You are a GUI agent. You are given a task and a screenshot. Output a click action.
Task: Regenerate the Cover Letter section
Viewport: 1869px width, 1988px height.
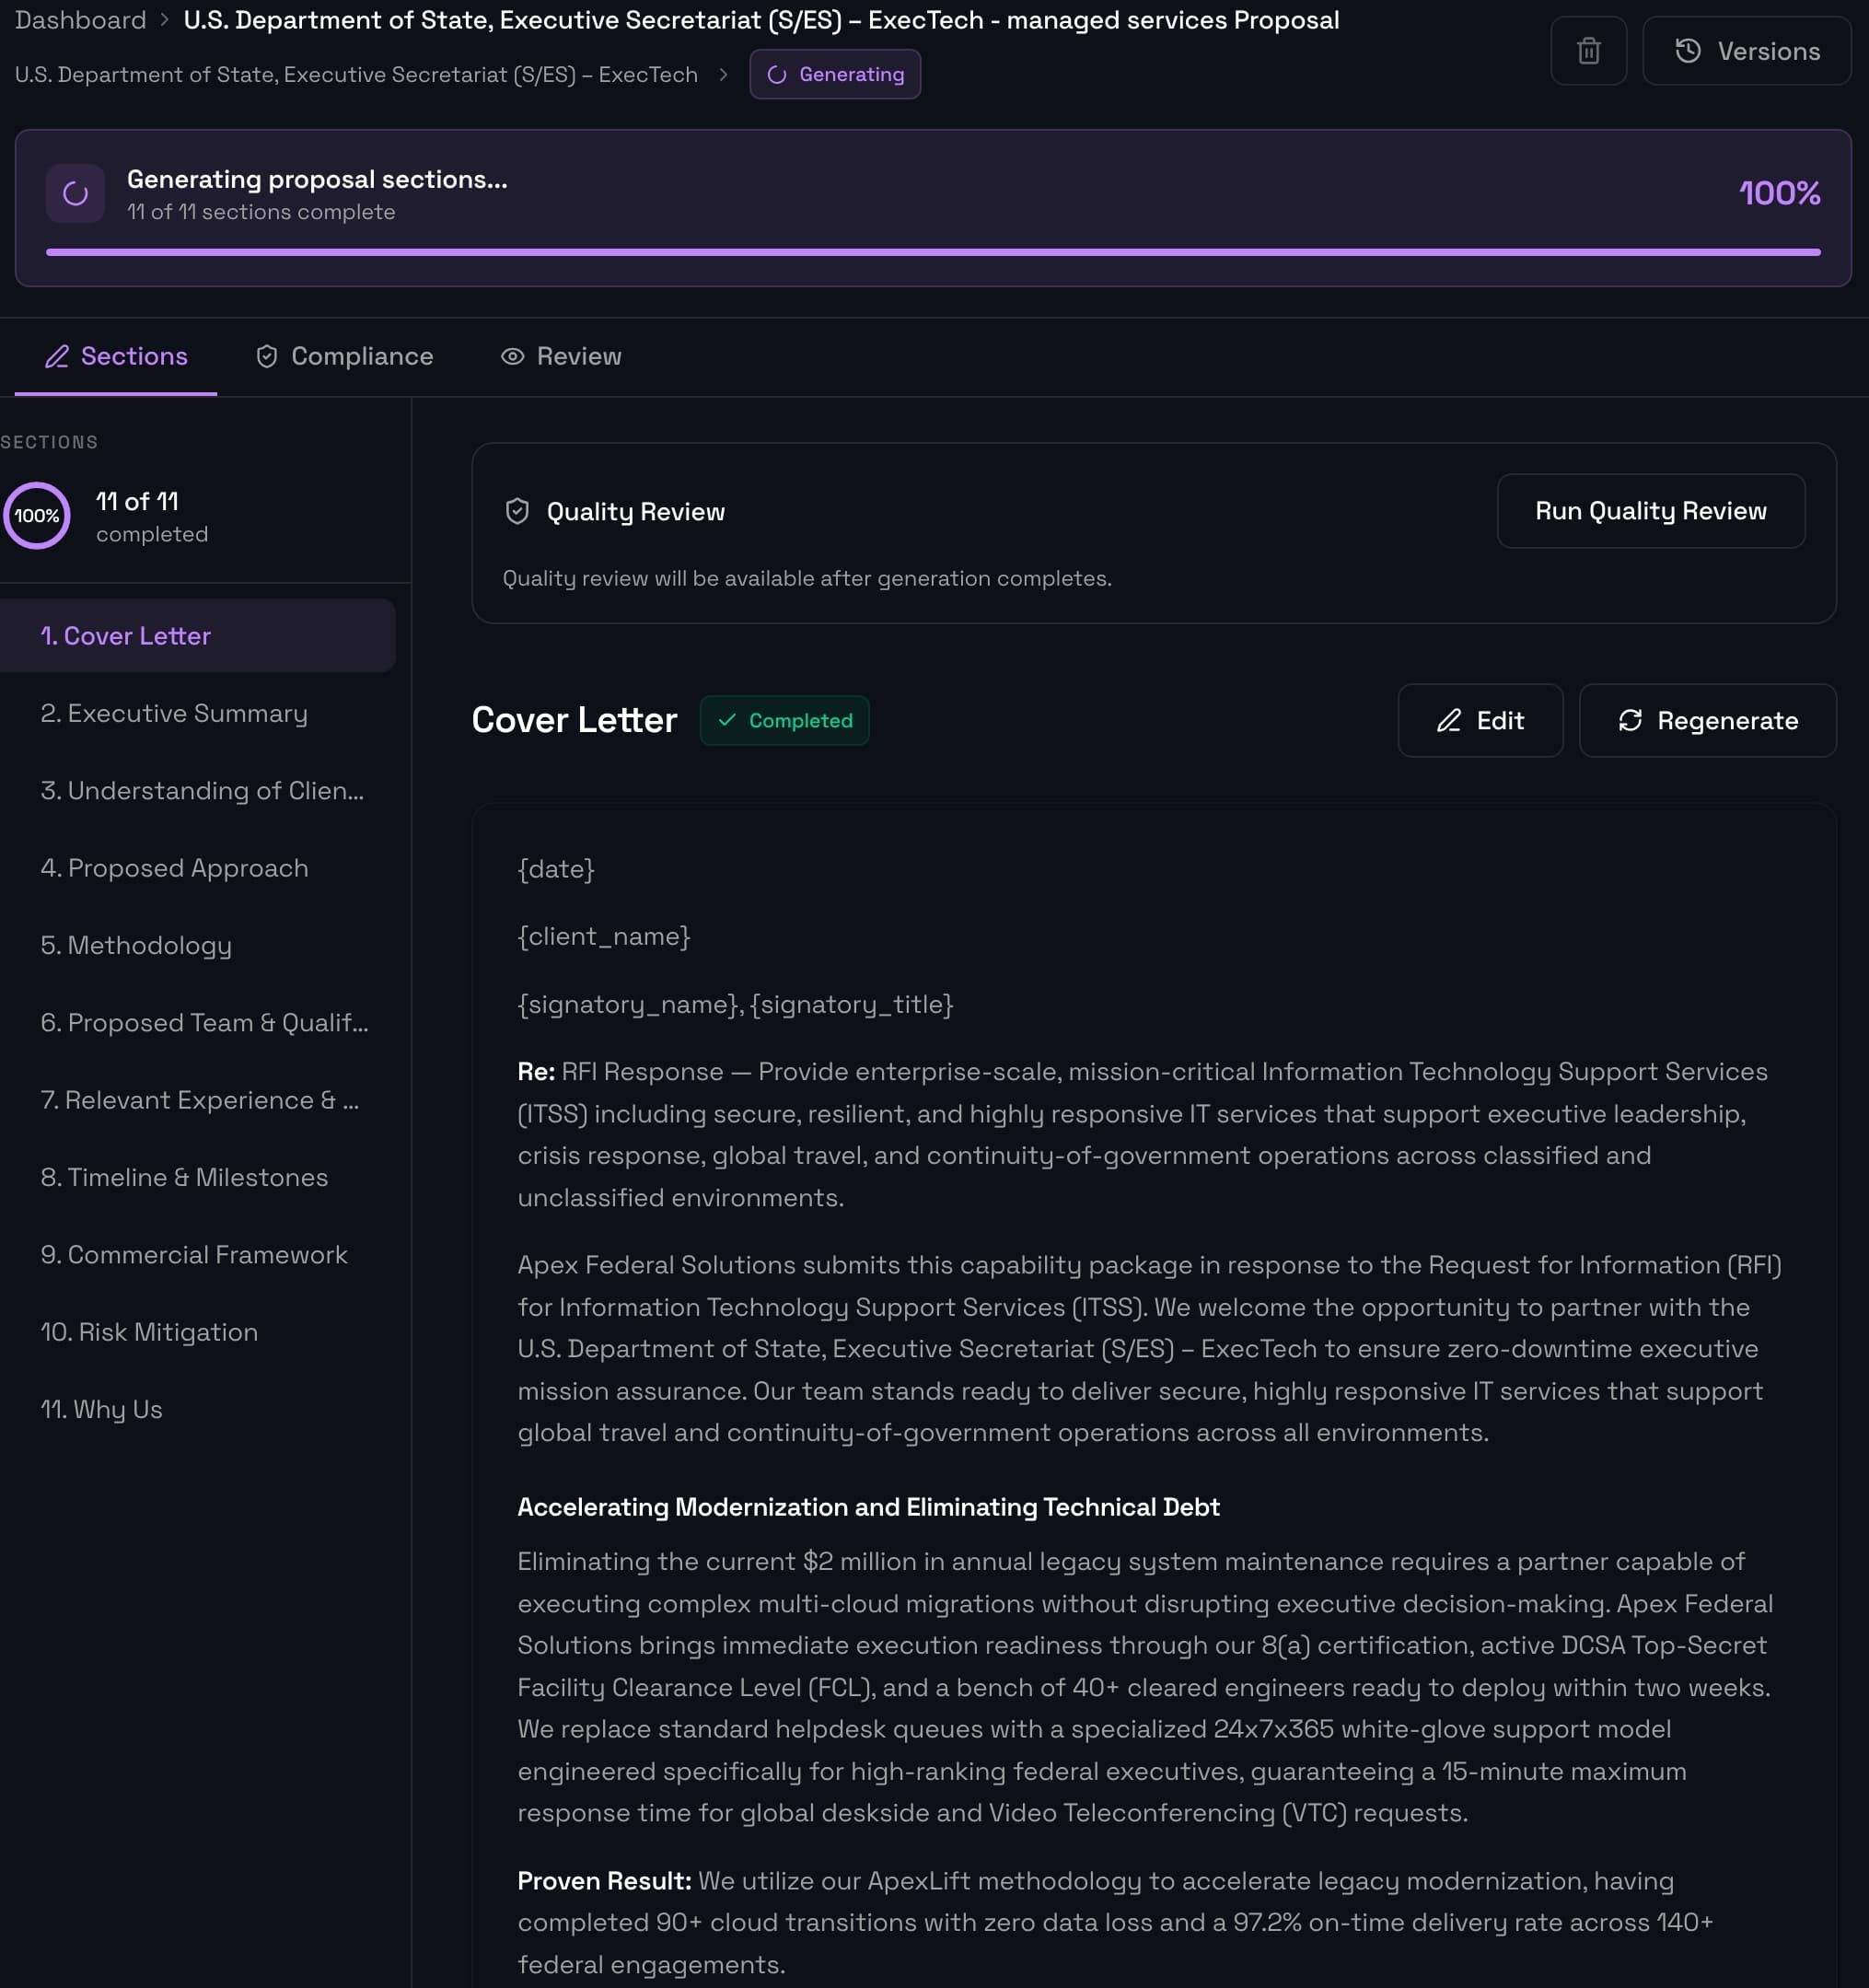tap(1707, 720)
